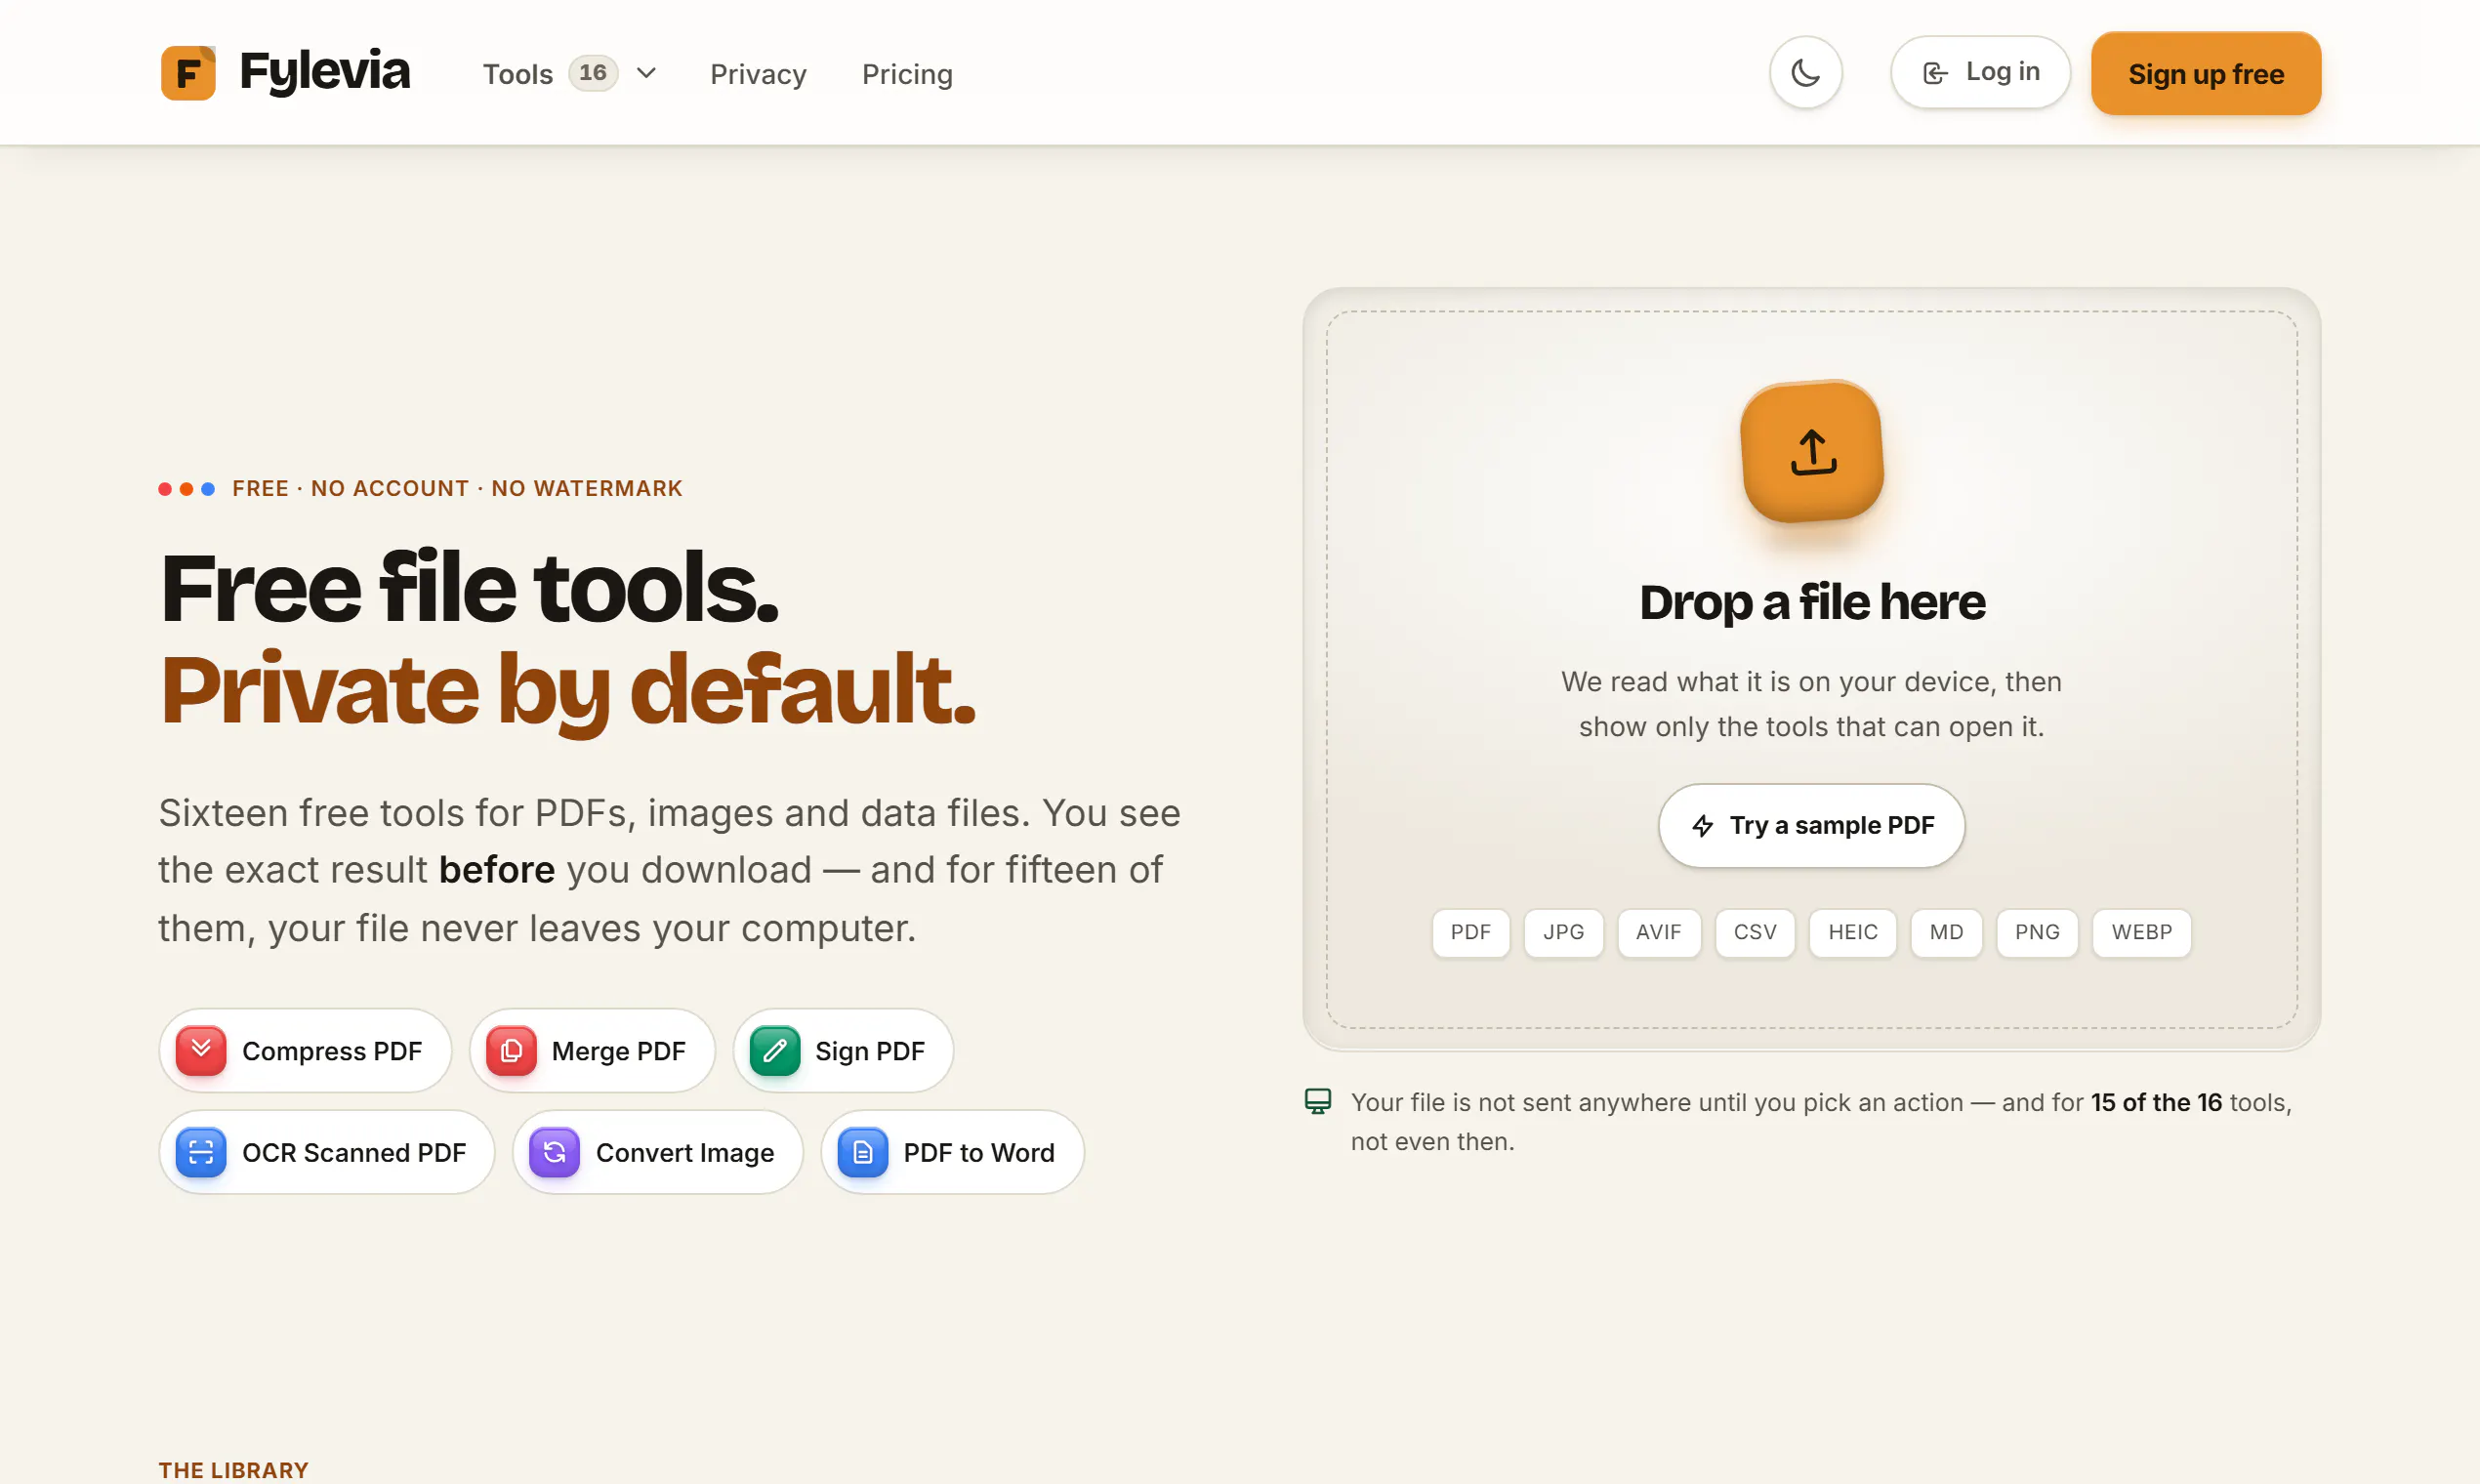
Task: Click the blue OCR scan icon
Action: click(201, 1152)
